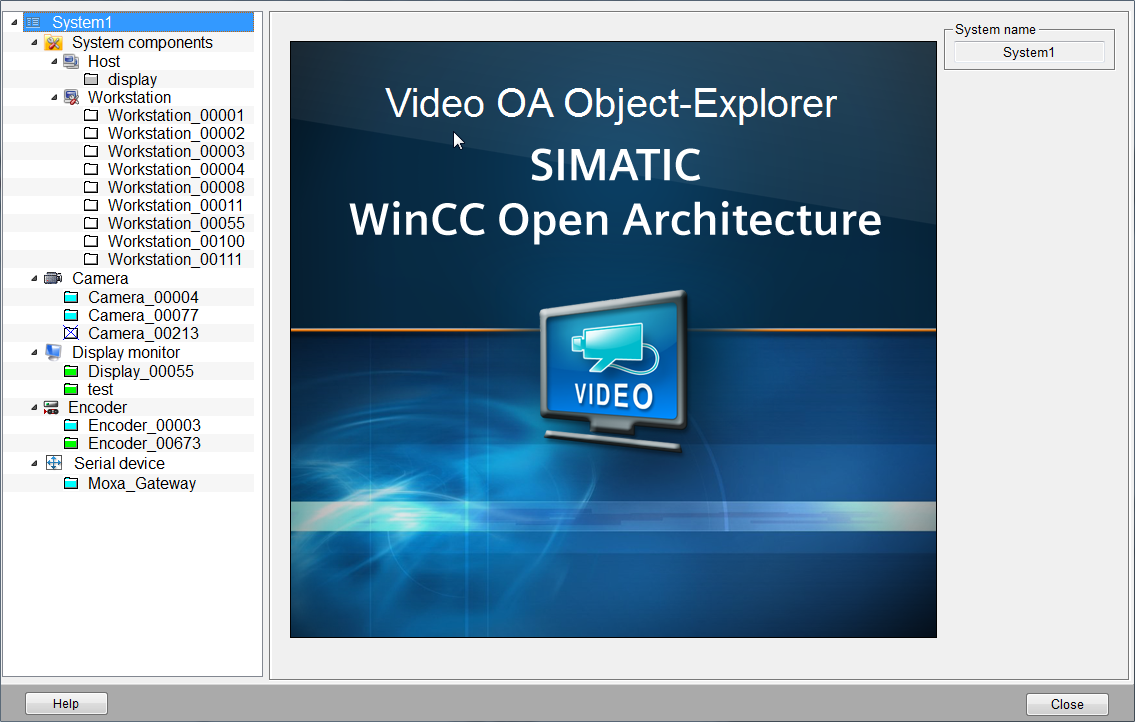This screenshot has width=1135, height=722.
Task: Select Encoder_00673 tree entry
Action: click(144, 443)
